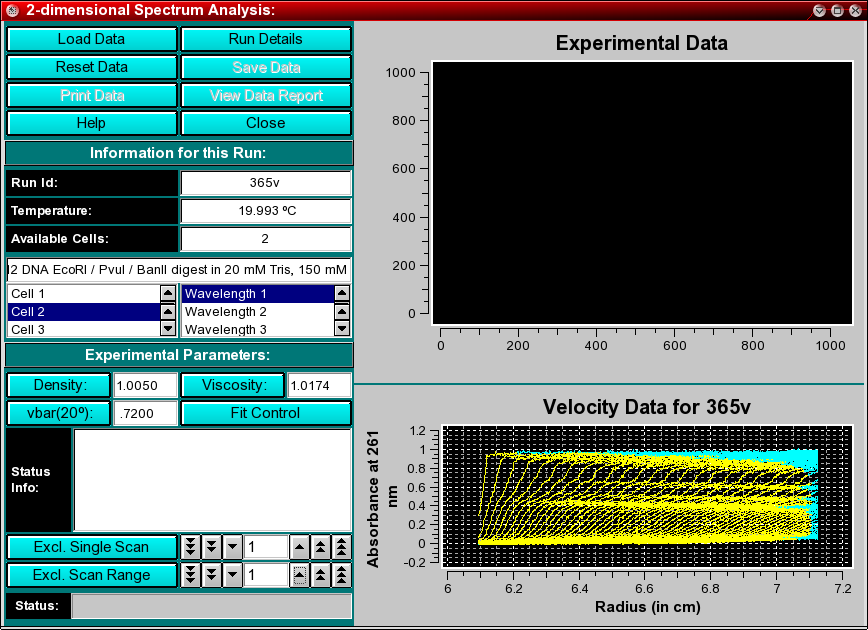The height and width of the screenshot is (630, 868).
Task: Click the vbar(20º) value input field
Action: [145, 413]
